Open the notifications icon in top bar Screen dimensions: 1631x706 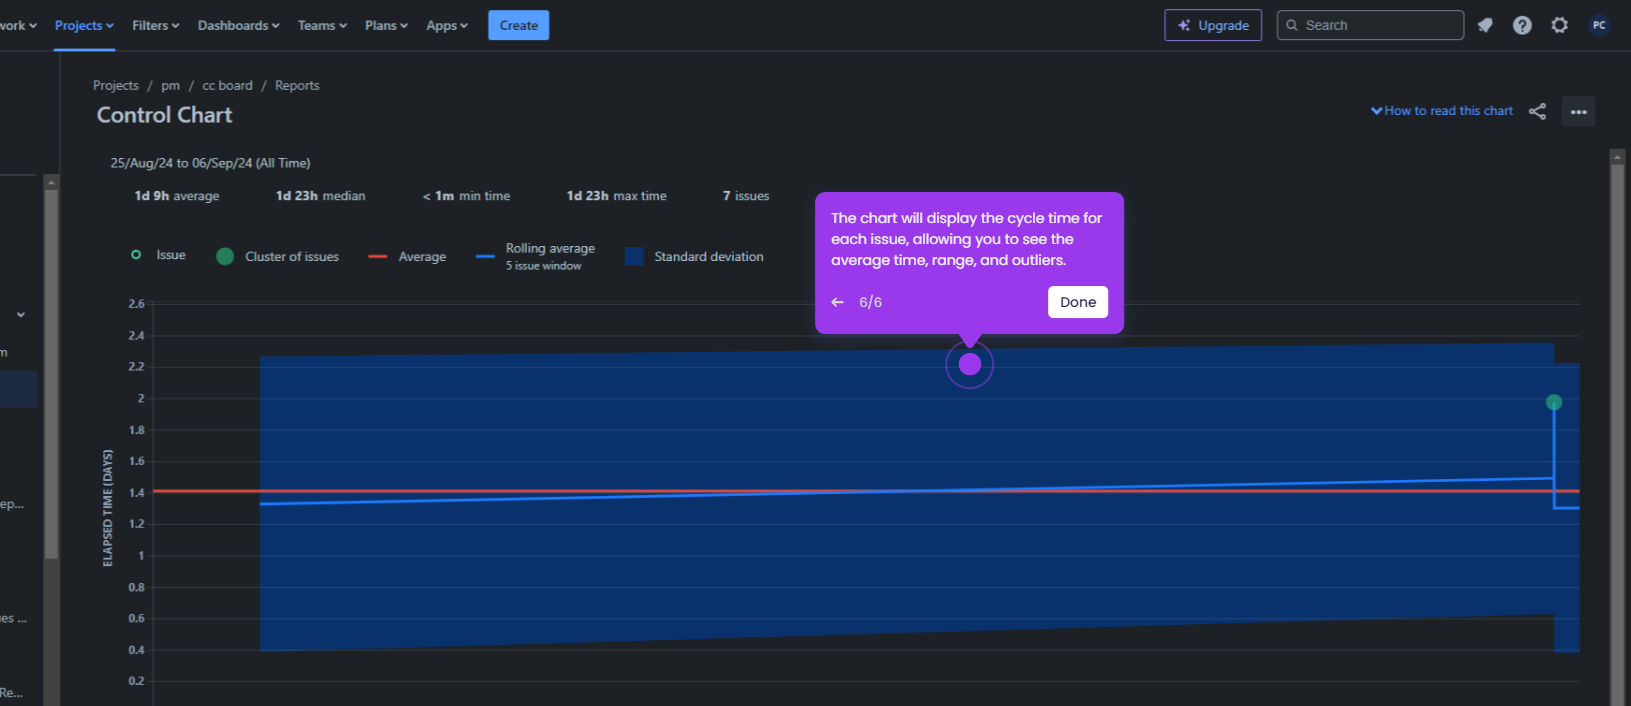pos(1485,25)
